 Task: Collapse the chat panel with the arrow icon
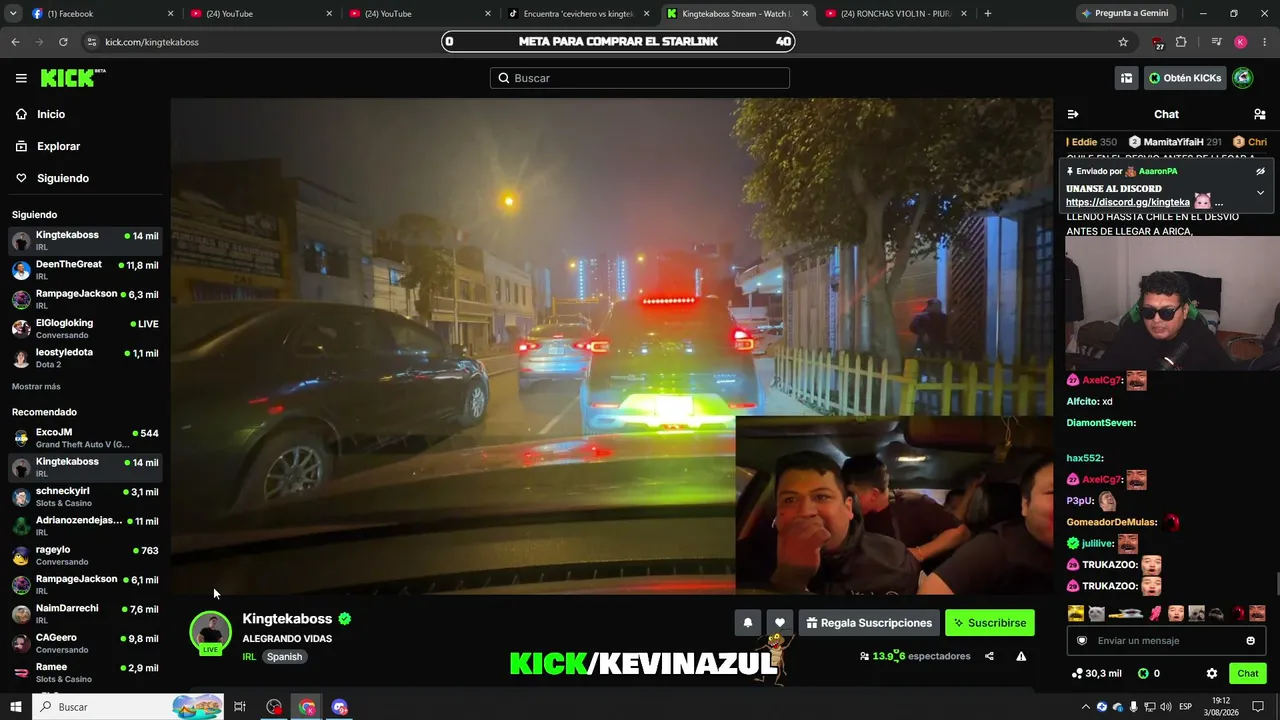[x=1073, y=114]
